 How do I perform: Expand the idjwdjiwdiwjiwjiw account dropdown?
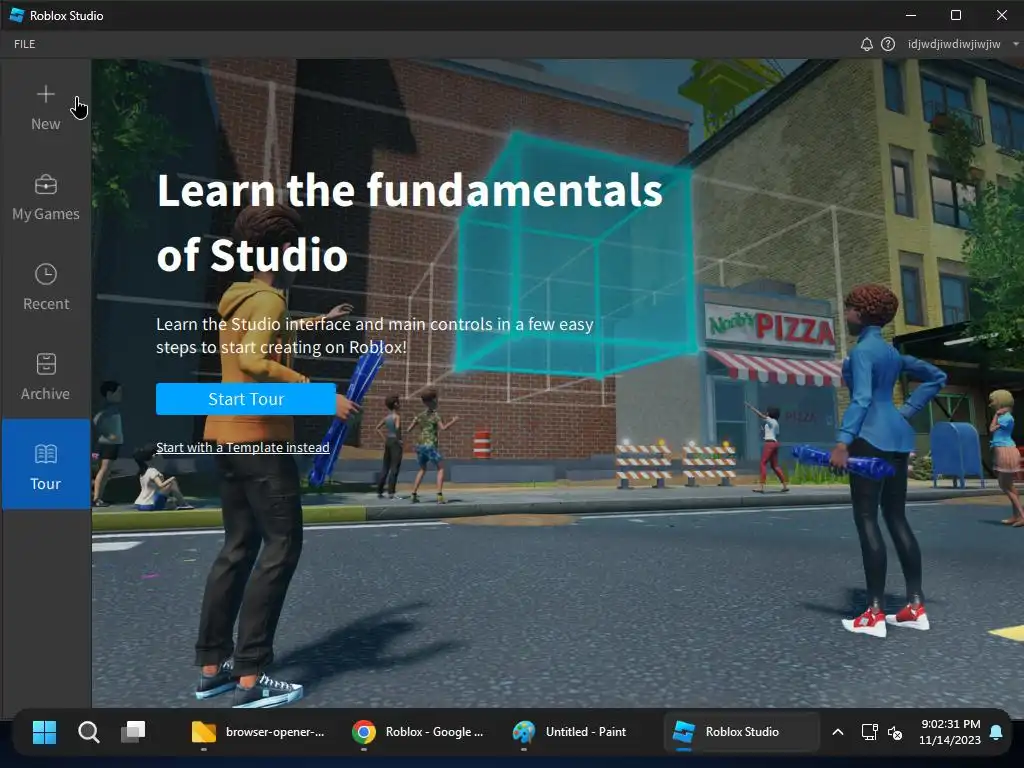[963, 44]
